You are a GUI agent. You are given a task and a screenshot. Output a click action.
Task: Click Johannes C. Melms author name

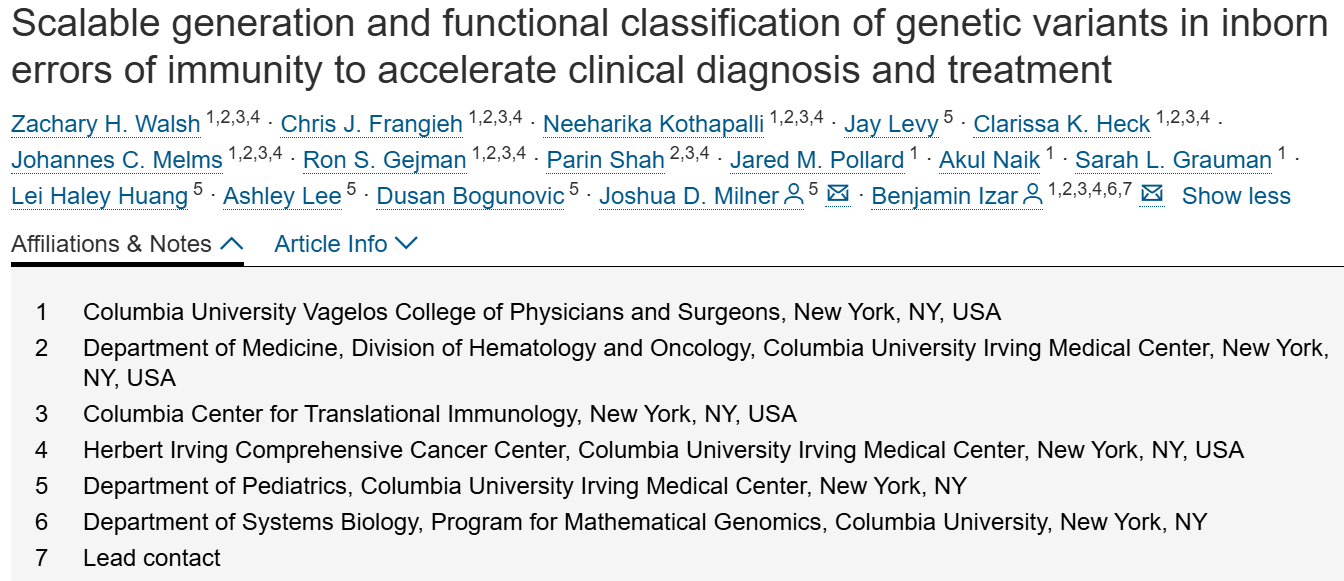(117, 160)
